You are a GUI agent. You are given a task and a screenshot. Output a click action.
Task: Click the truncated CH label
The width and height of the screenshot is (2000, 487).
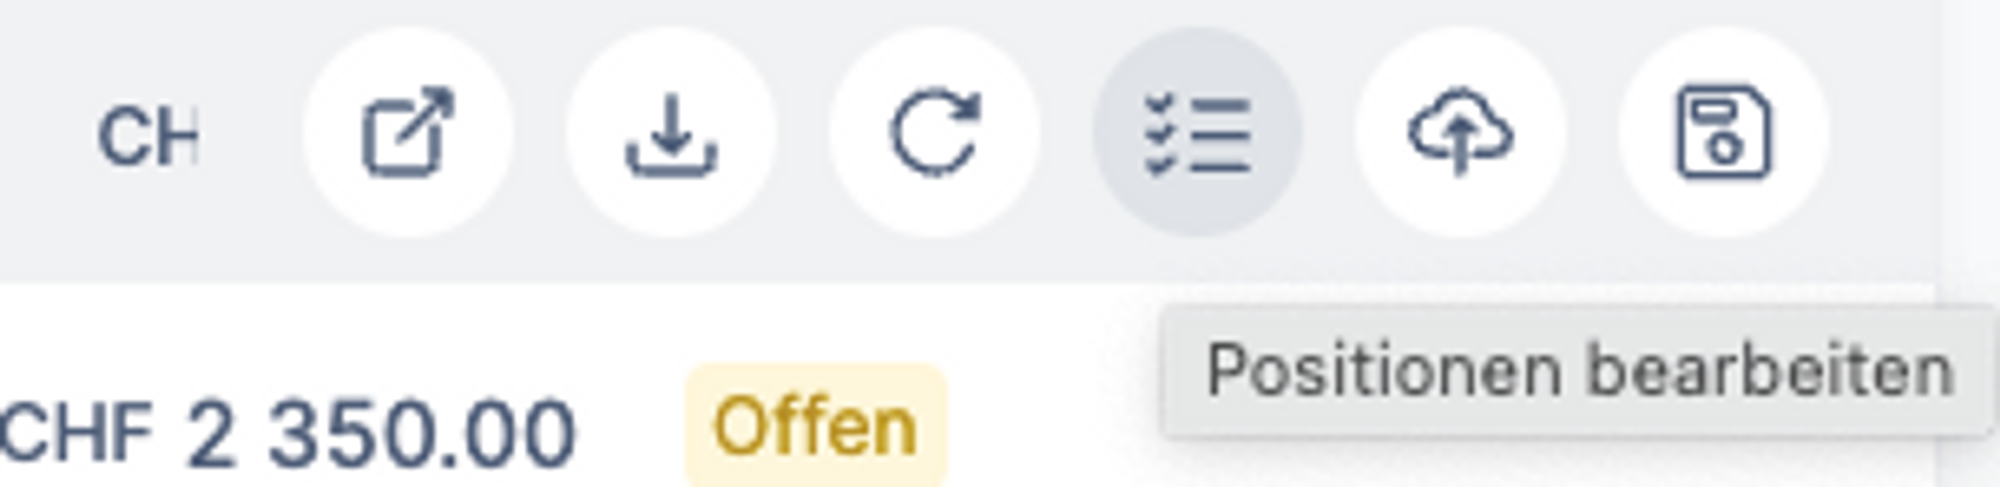(147, 137)
